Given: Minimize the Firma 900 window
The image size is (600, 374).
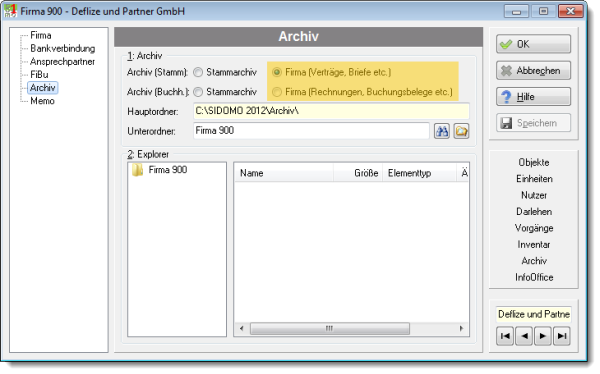Looking at the screenshot, I should pyautogui.click(x=516, y=11).
